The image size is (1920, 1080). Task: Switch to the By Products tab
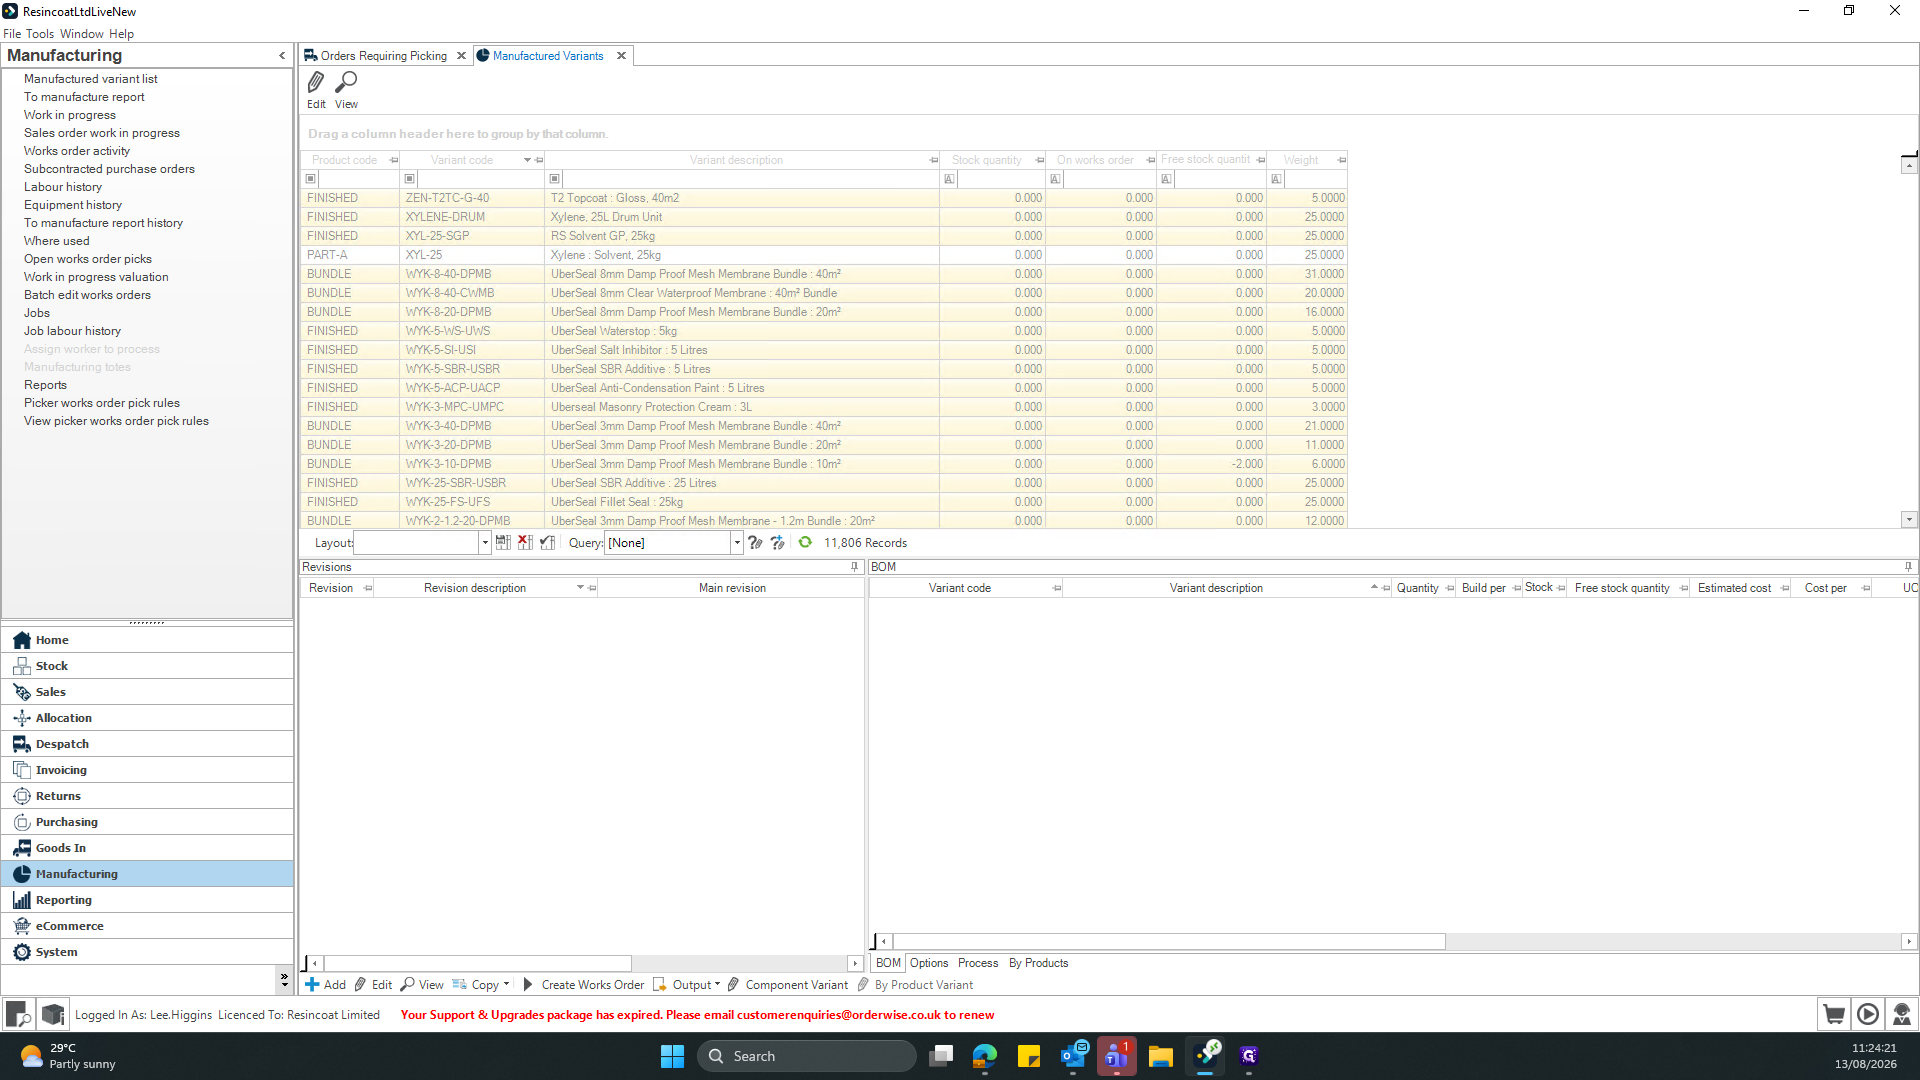click(1038, 963)
